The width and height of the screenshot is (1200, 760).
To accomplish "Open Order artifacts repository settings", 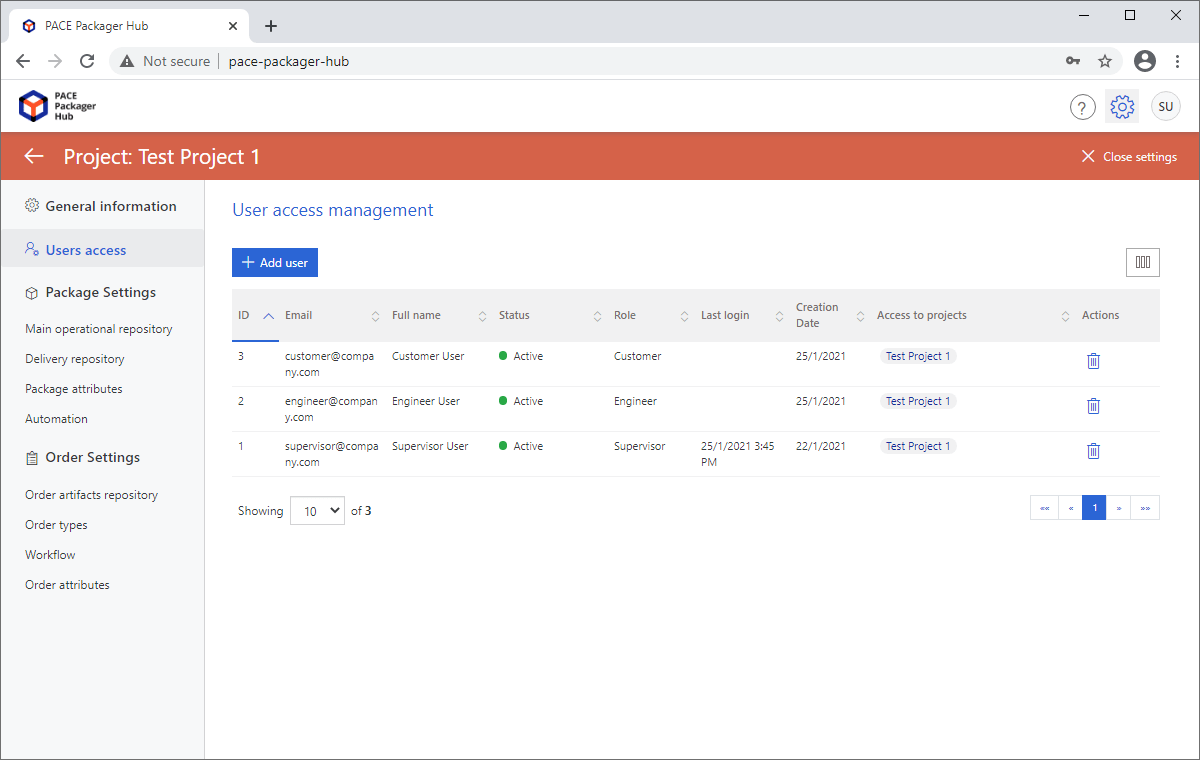I will [92, 495].
